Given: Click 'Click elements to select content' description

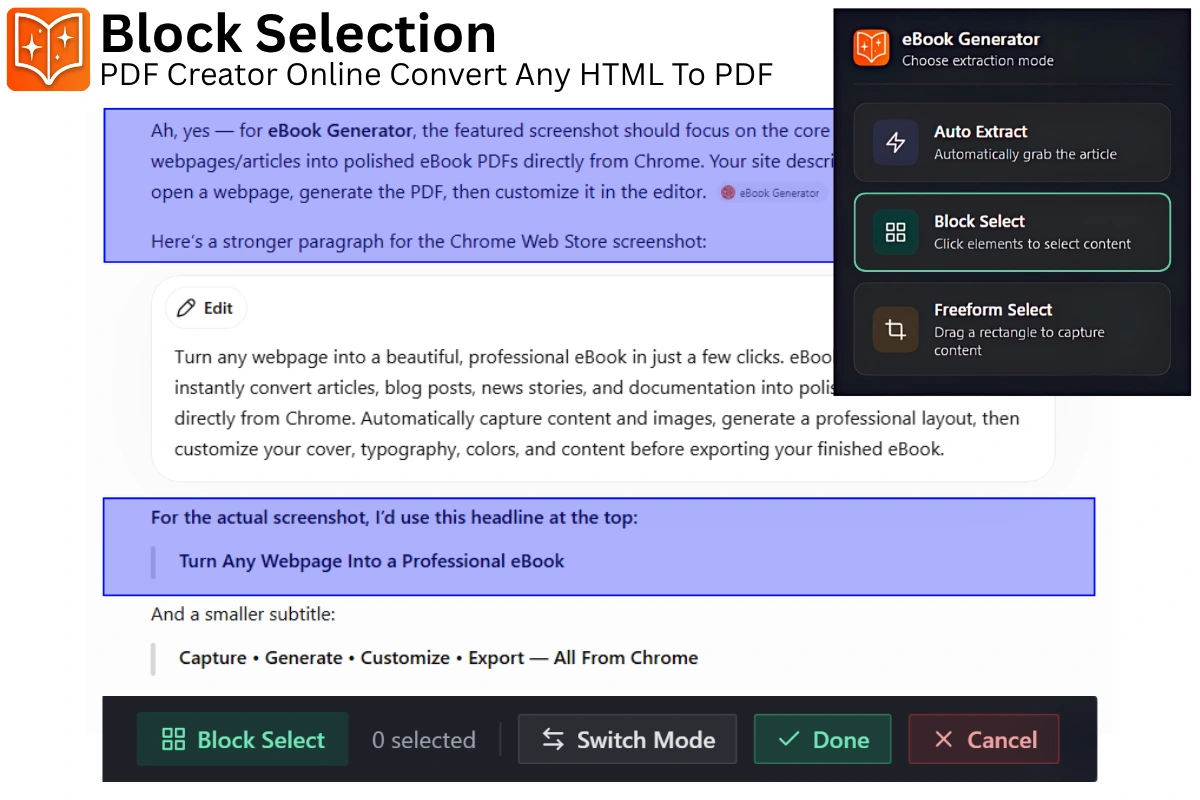Looking at the screenshot, I should [1032, 244].
